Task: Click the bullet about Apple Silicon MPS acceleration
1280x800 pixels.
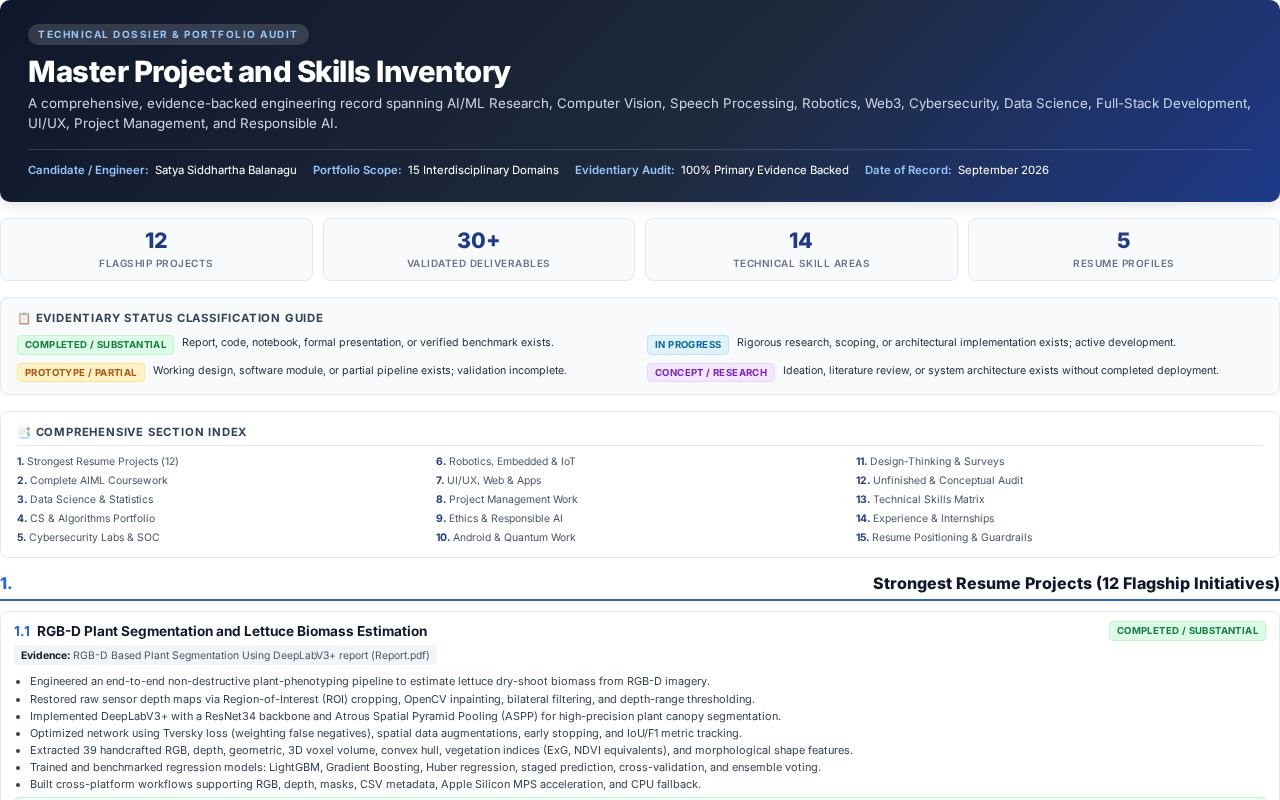Action: 365,784
